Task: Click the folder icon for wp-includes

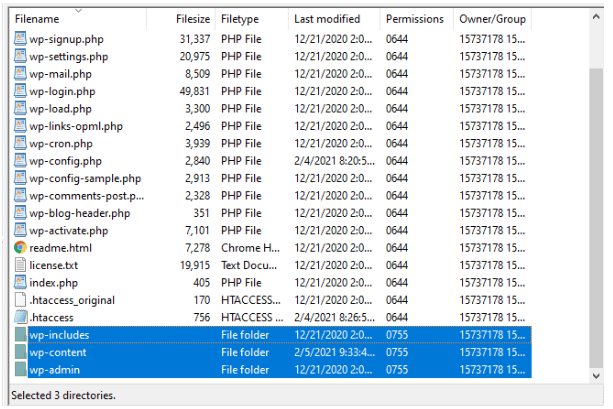Action: [20, 335]
